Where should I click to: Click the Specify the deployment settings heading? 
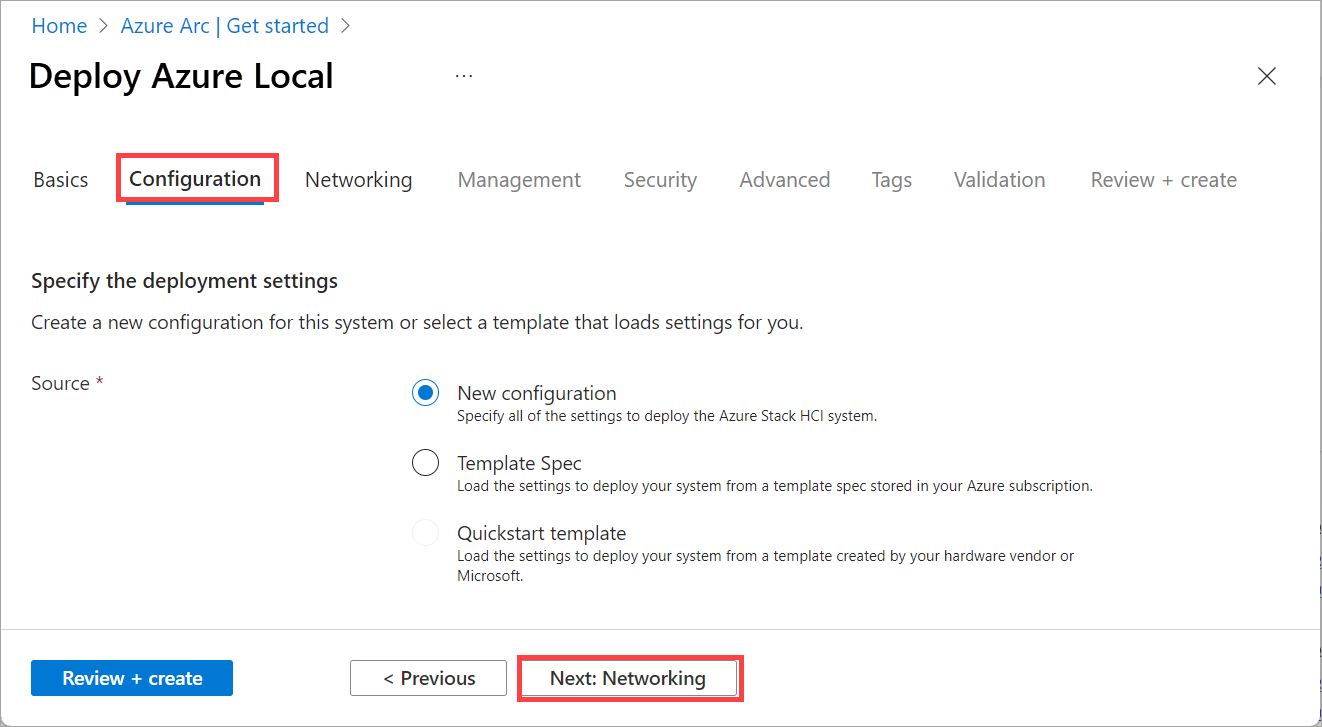185,281
